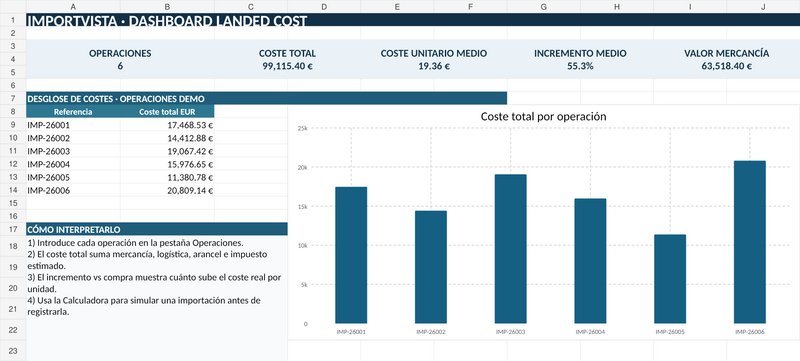The width and height of the screenshot is (800, 361).
Task: Select column H header
Action: tap(617, 6)
